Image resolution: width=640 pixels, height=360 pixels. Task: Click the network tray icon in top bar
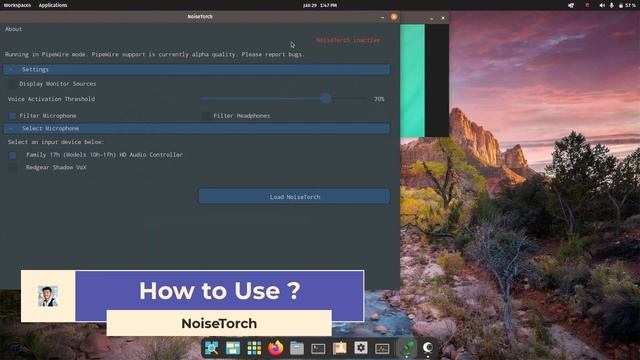[571, 5]
